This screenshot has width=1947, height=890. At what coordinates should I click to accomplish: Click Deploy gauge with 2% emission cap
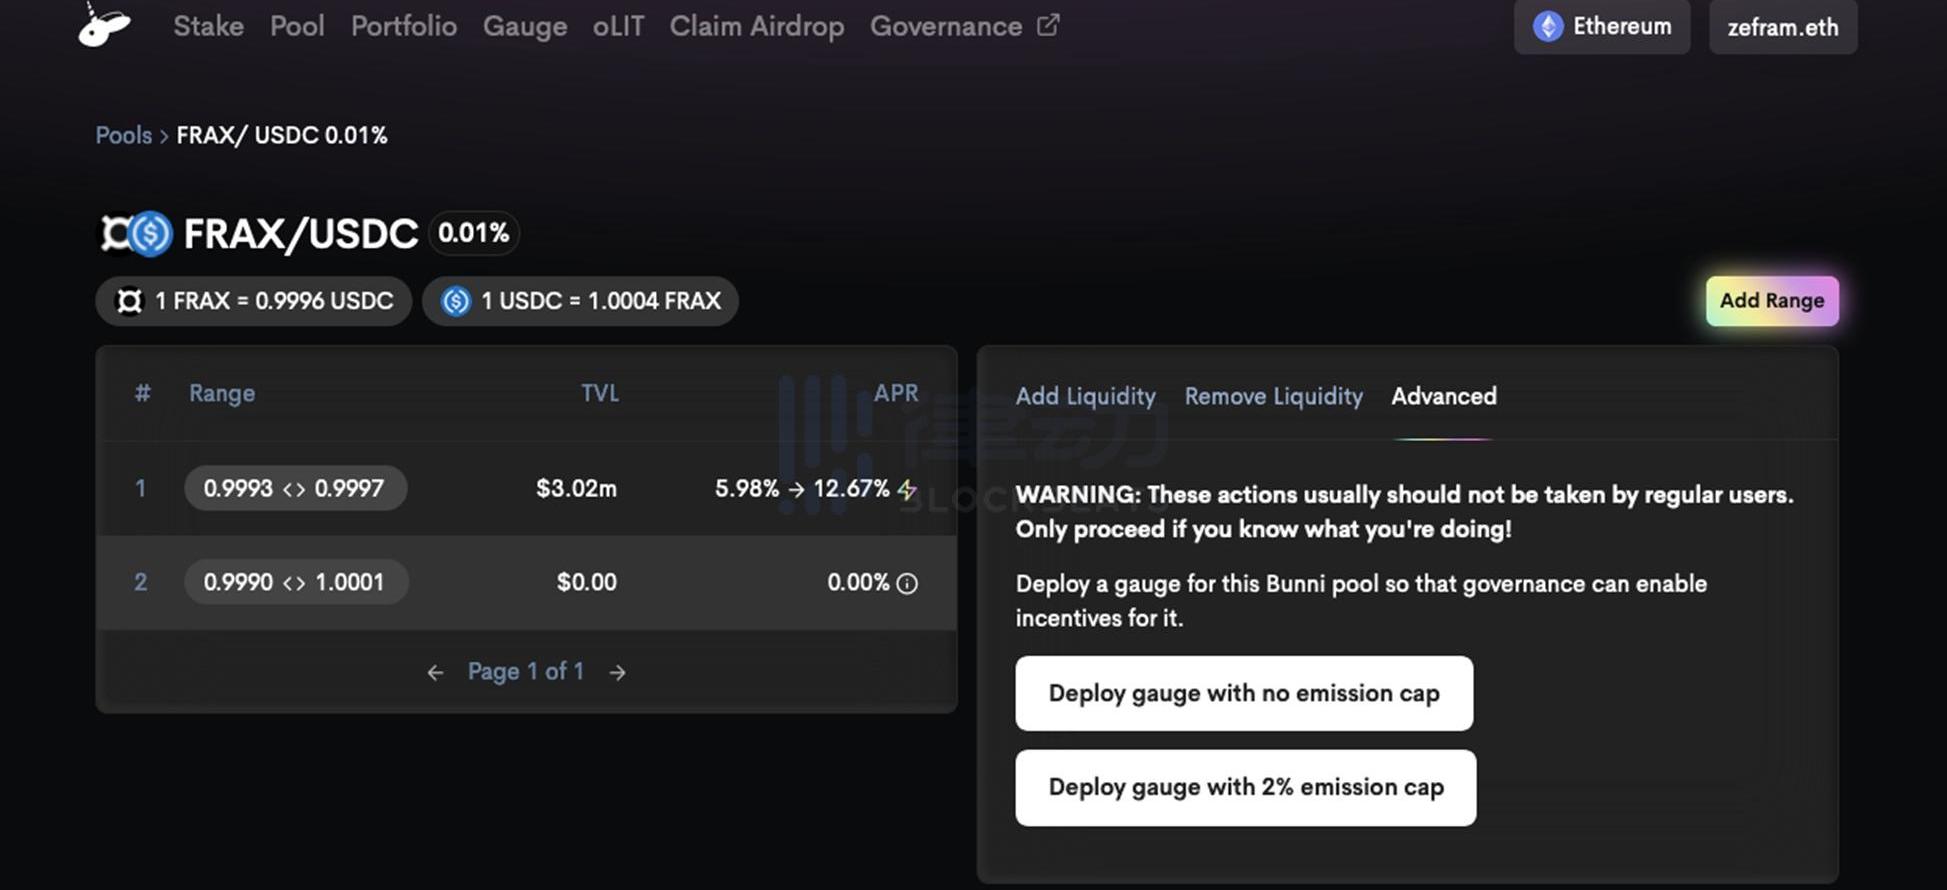click(1245, 787)
